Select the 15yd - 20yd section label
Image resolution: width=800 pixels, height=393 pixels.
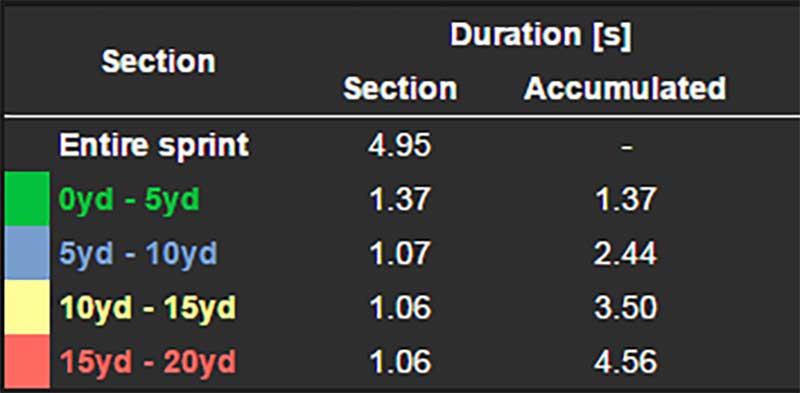point(148,362)
